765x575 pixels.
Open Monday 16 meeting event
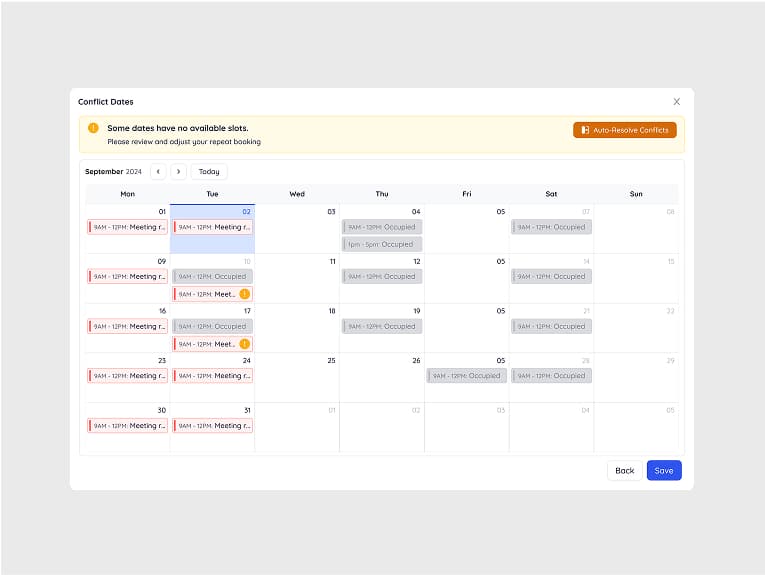tap(127, 326)
